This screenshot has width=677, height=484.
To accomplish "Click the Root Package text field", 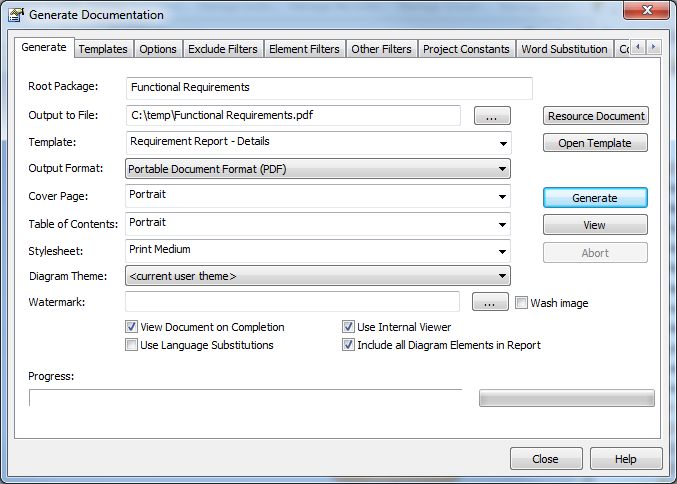I will pyautogui.click(x=329, y=88).
